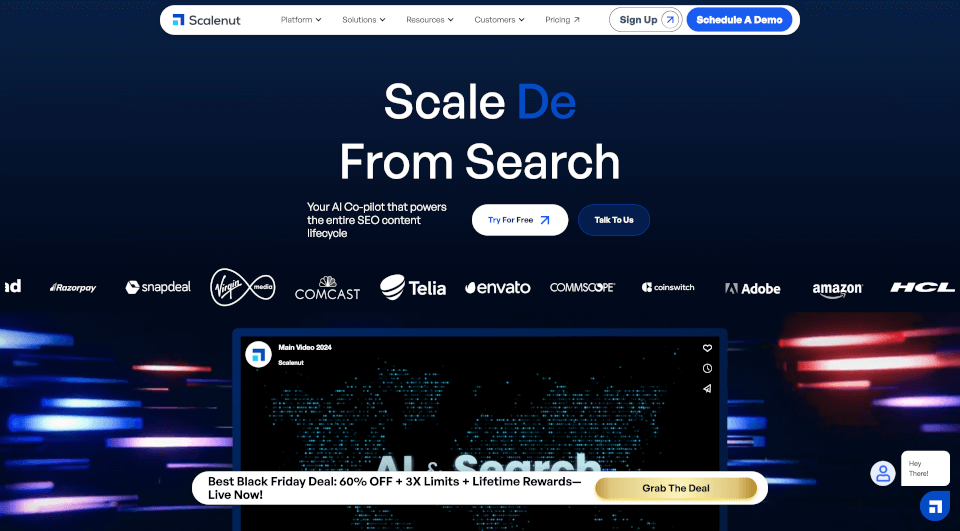Share the video with paper-plane icon
Screen dimensions: 960x531
[x=707, y=388]
